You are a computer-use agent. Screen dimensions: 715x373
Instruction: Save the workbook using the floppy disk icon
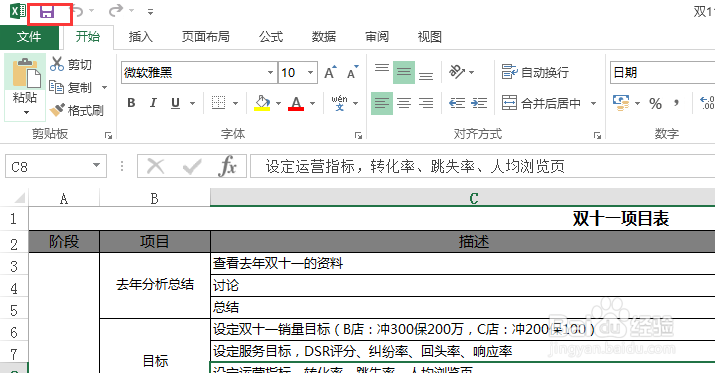pyautogui.click(x=47, y=12)
